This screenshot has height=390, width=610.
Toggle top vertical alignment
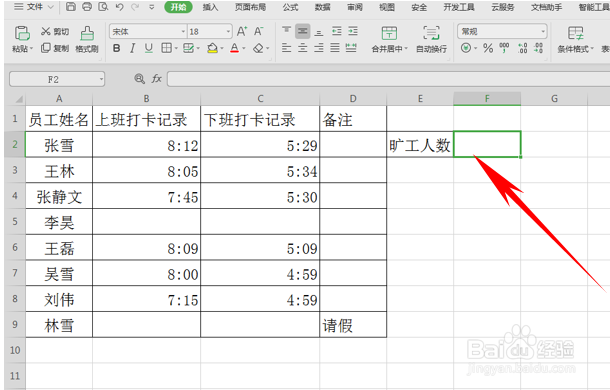(286, 30)
